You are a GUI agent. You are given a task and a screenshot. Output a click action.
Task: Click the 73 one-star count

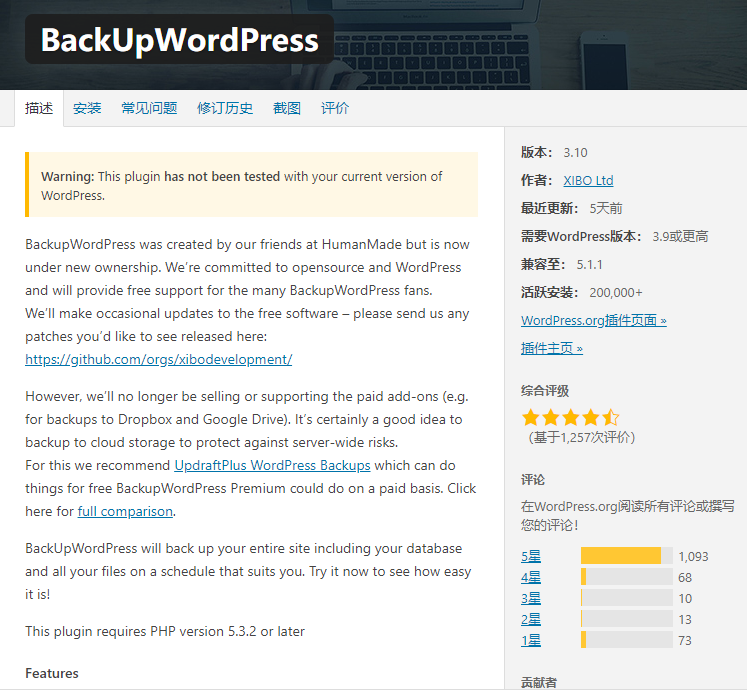[685, 640]
